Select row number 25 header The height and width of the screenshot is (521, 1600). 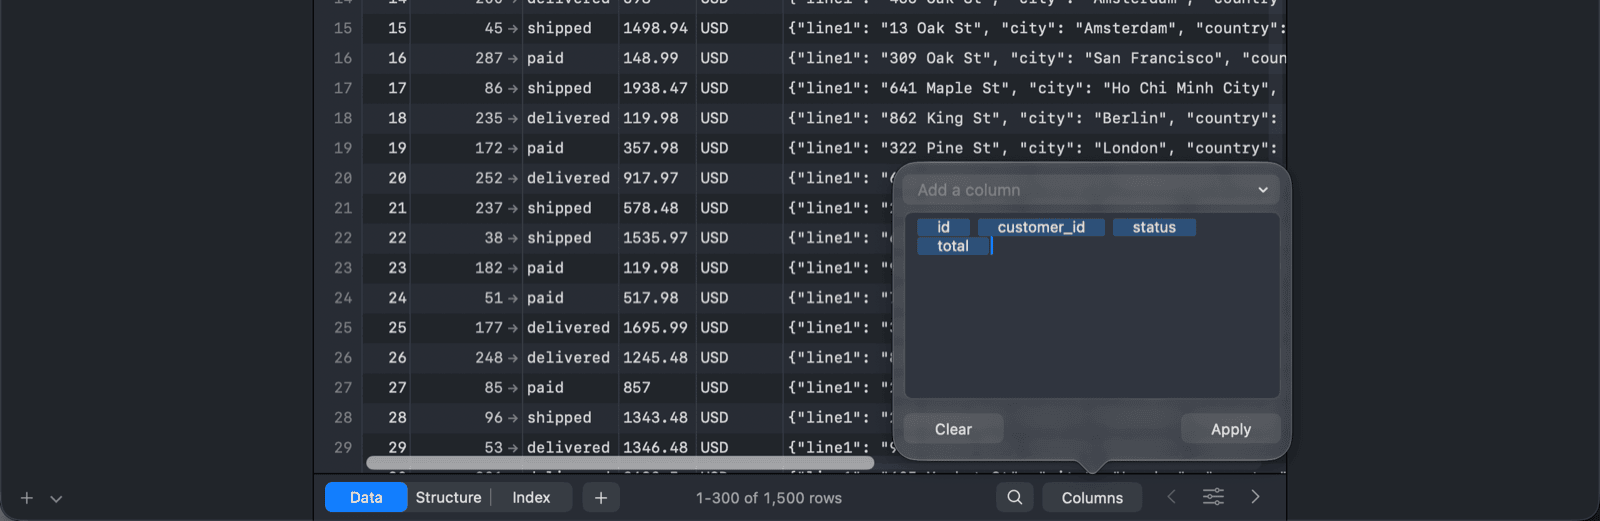coord(343,327)
